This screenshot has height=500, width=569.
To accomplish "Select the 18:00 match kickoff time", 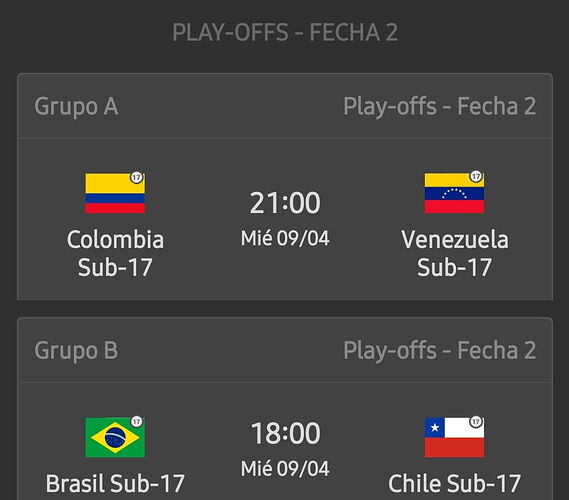I will click(x=286, y=433).
